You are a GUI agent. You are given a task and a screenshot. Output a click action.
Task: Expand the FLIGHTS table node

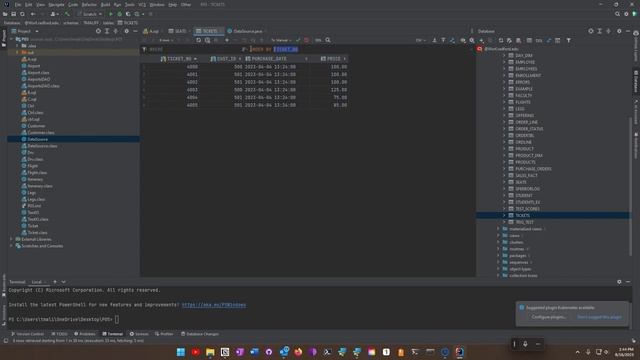[x=504, y=102]
